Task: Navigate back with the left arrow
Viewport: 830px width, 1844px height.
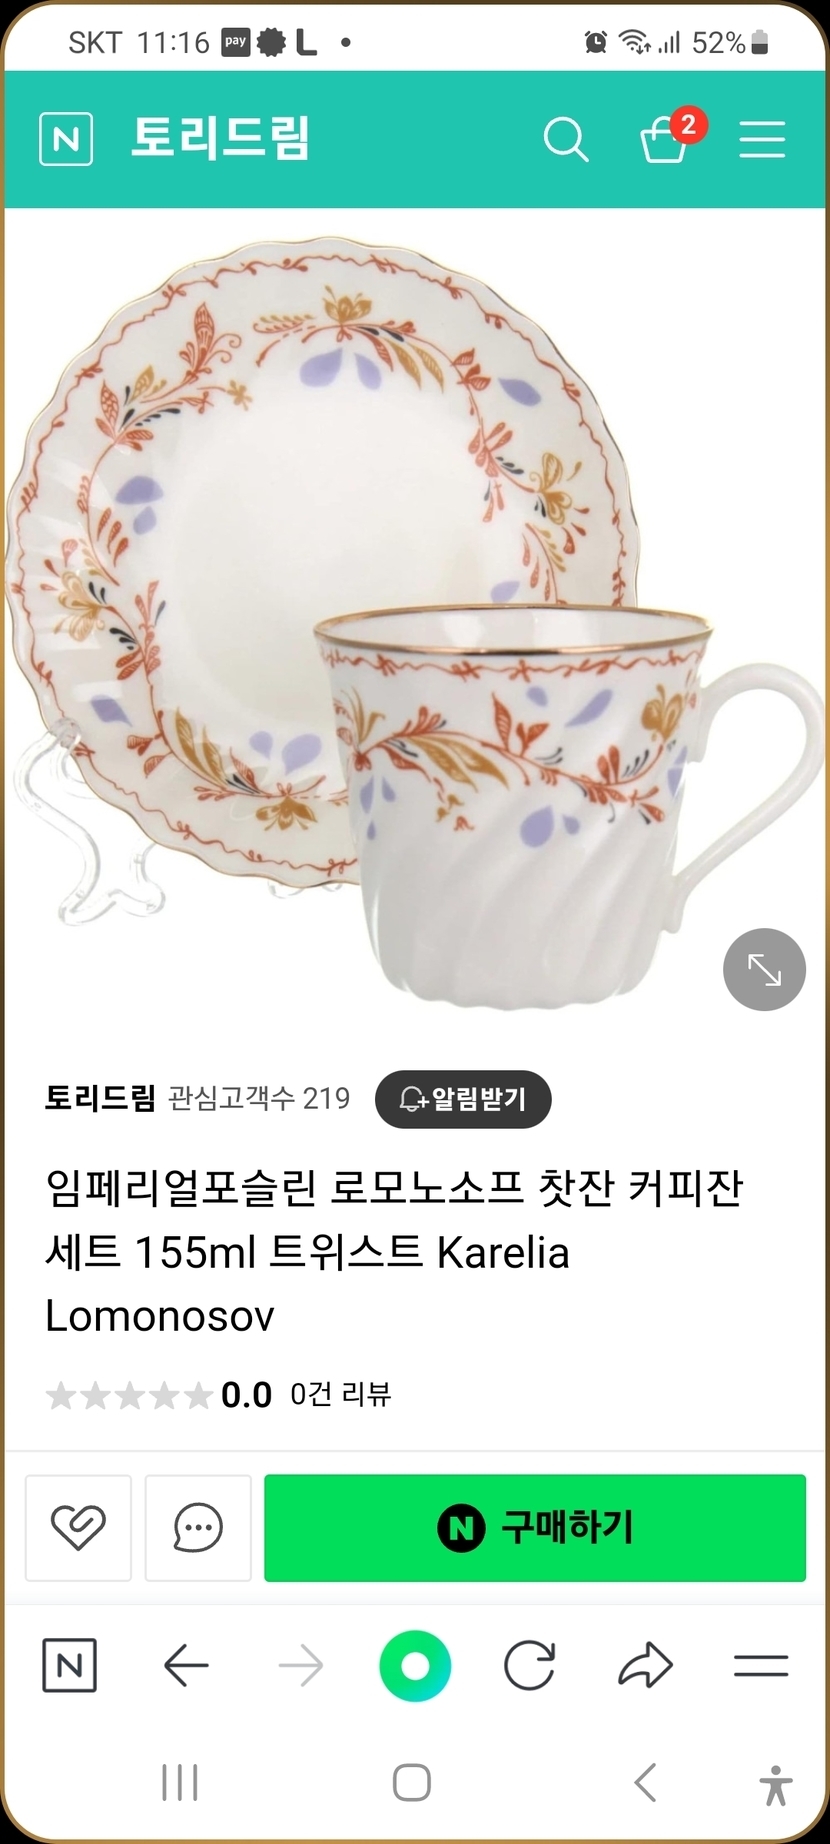Action: pos(186,1665)
